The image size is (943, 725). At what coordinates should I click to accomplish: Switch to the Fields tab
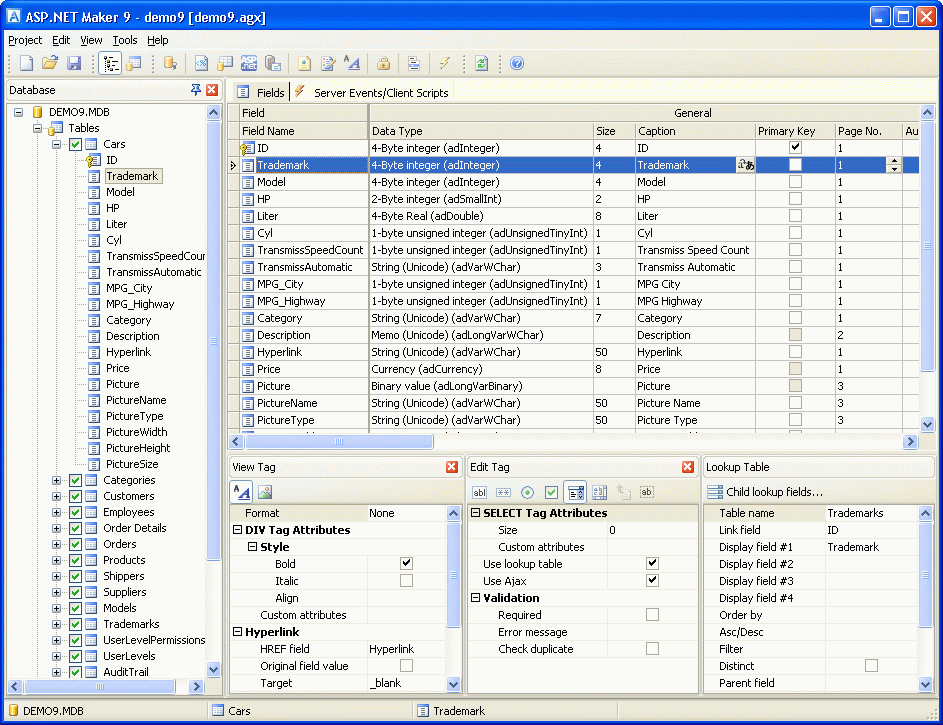(260, 93)
